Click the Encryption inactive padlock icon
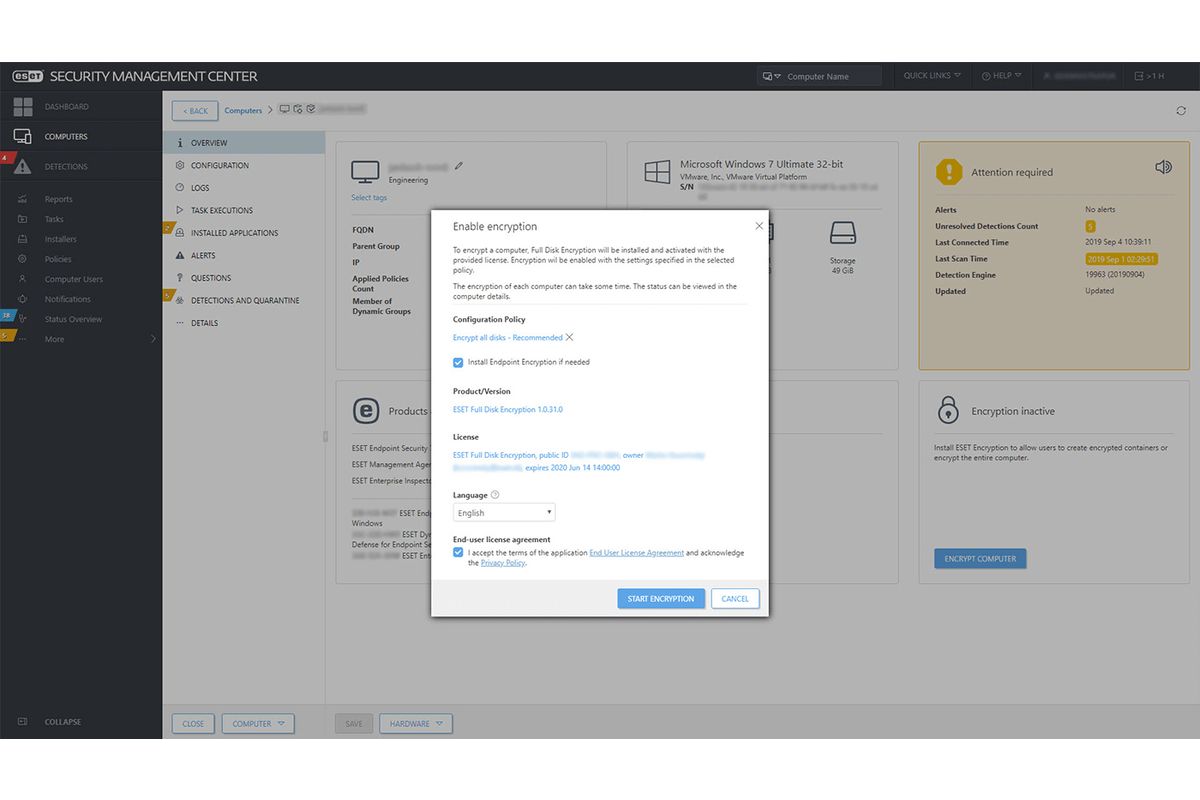1200x800 pixels. pyautogui.click(x=948, y=410)
